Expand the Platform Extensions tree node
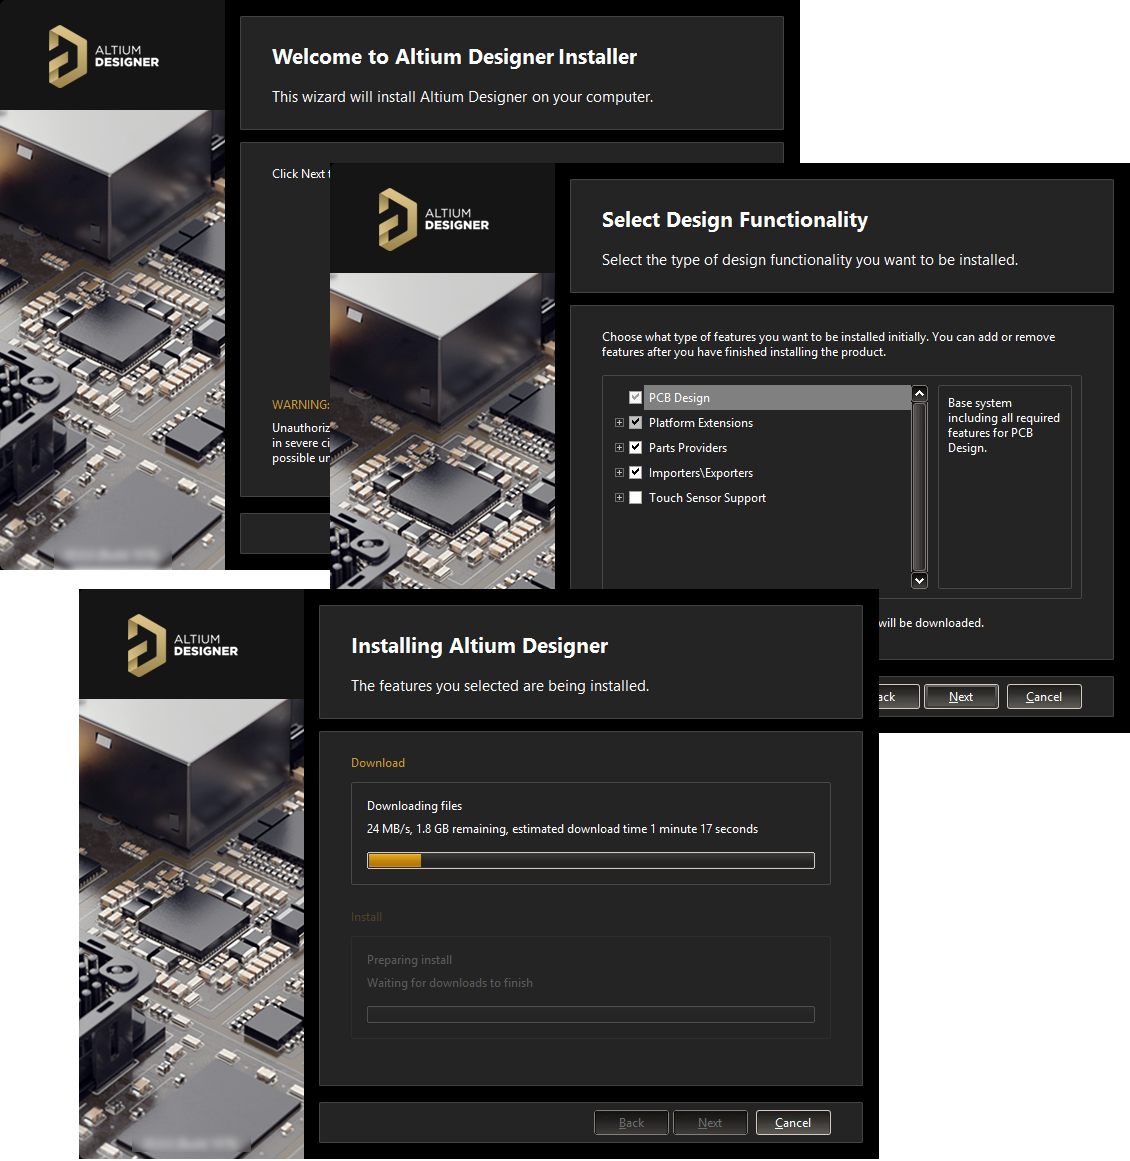Image resolution: width=1130 pixels, height=1161 pixels. coord(619,423)
